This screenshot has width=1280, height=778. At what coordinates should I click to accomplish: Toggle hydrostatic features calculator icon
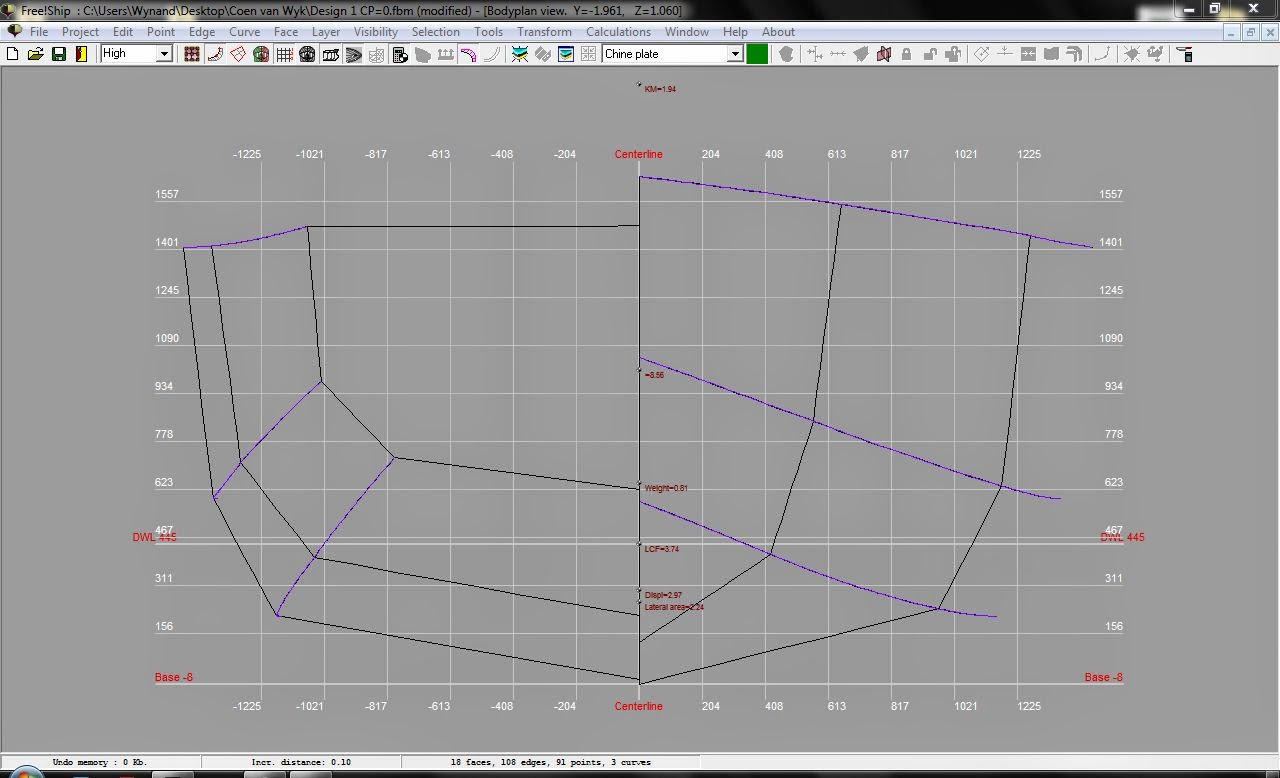tap(400, 54)
